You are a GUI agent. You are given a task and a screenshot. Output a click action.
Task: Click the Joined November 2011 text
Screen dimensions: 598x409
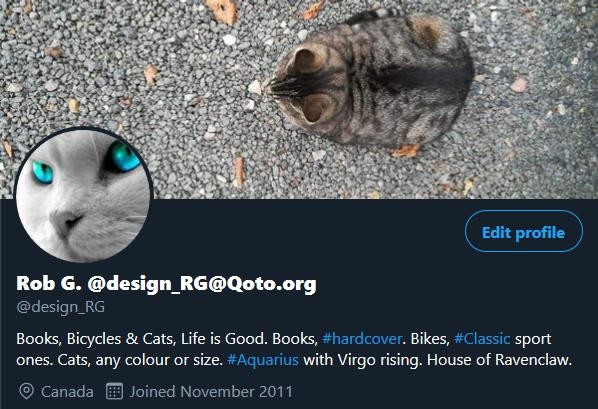(211, 392)
